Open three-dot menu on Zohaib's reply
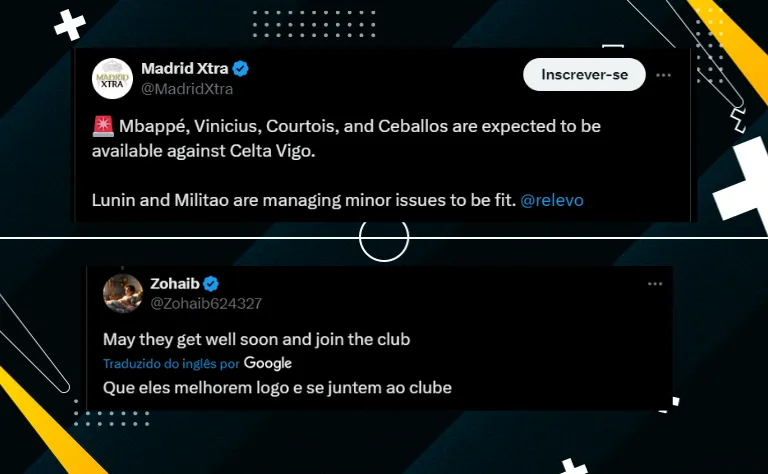Viewport: 768px width, 474px height. click(x=655, y=284)
